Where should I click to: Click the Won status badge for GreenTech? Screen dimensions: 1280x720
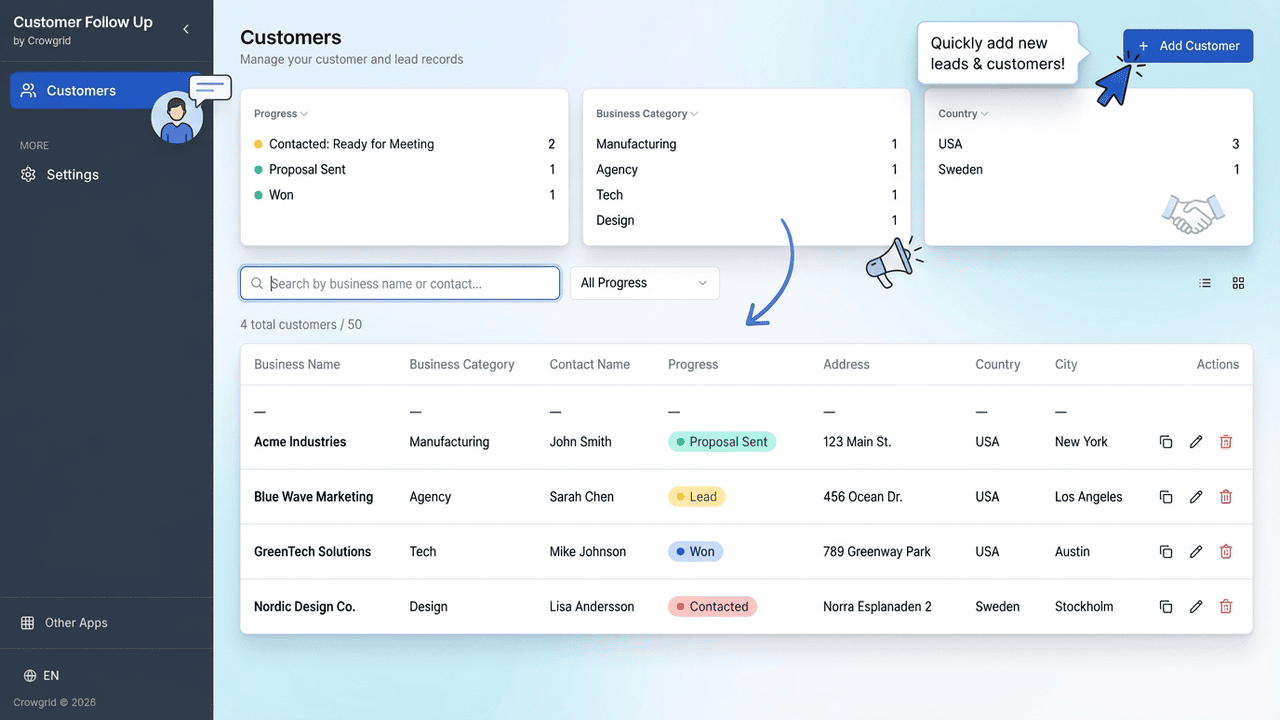(x=695, y=552)
